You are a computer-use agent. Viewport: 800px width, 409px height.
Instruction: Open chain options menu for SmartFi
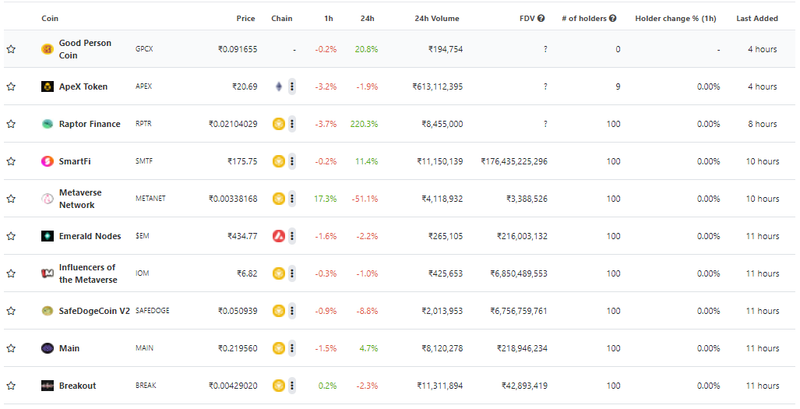pos(292,161)
